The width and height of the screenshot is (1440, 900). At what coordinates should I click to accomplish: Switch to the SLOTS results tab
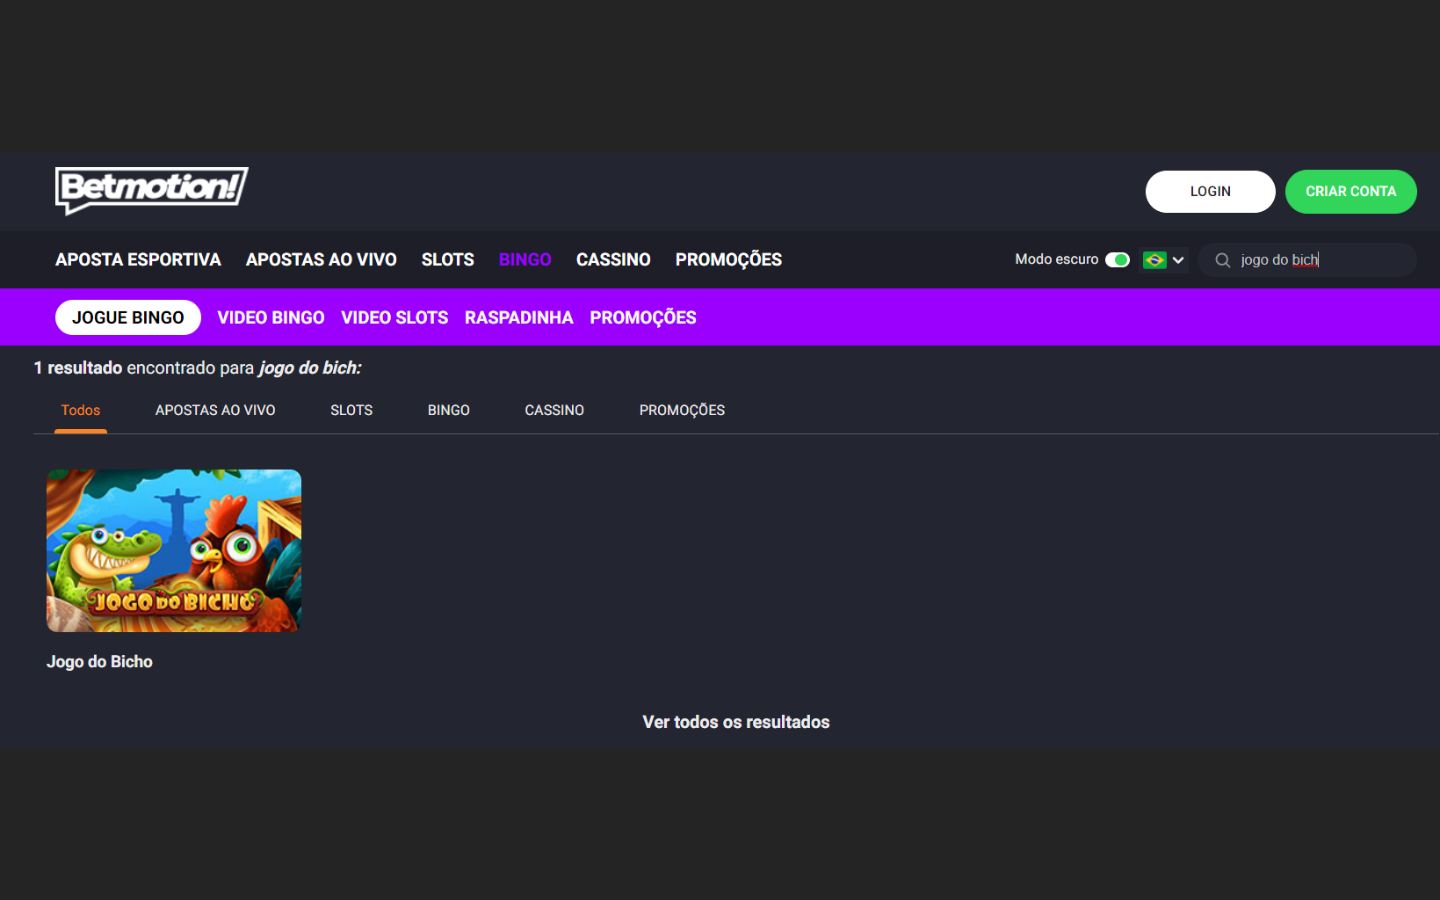pos(351,410)
